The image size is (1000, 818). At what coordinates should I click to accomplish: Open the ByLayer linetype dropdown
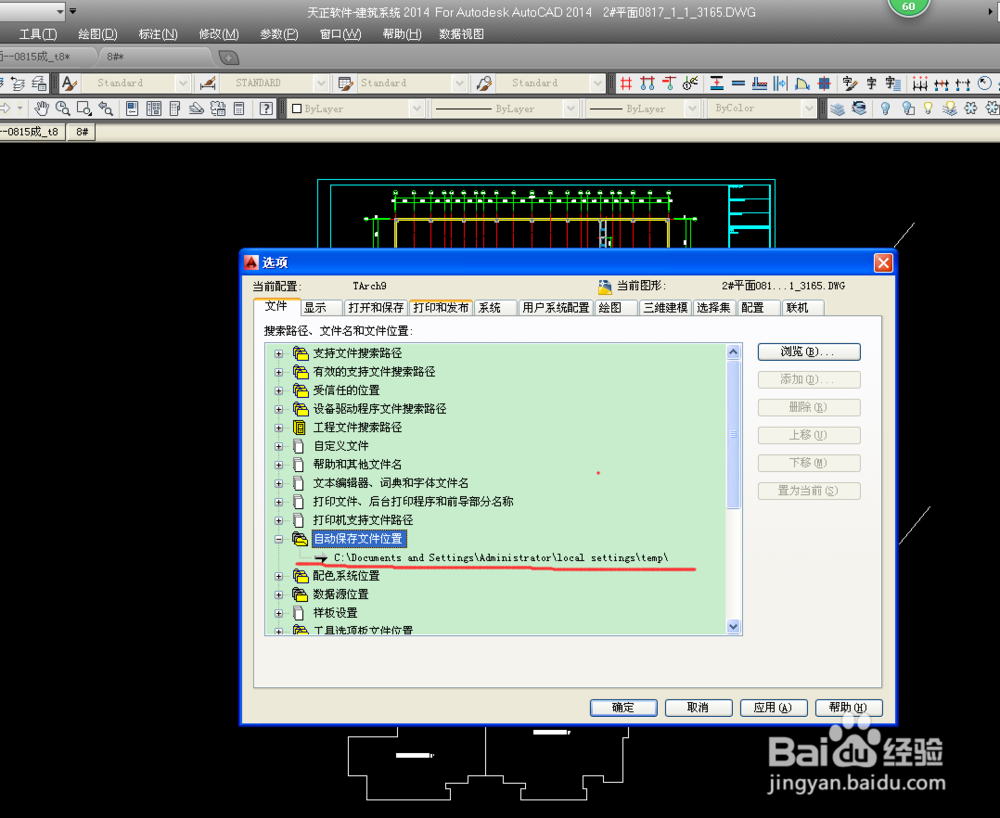[x=571, y=108]
